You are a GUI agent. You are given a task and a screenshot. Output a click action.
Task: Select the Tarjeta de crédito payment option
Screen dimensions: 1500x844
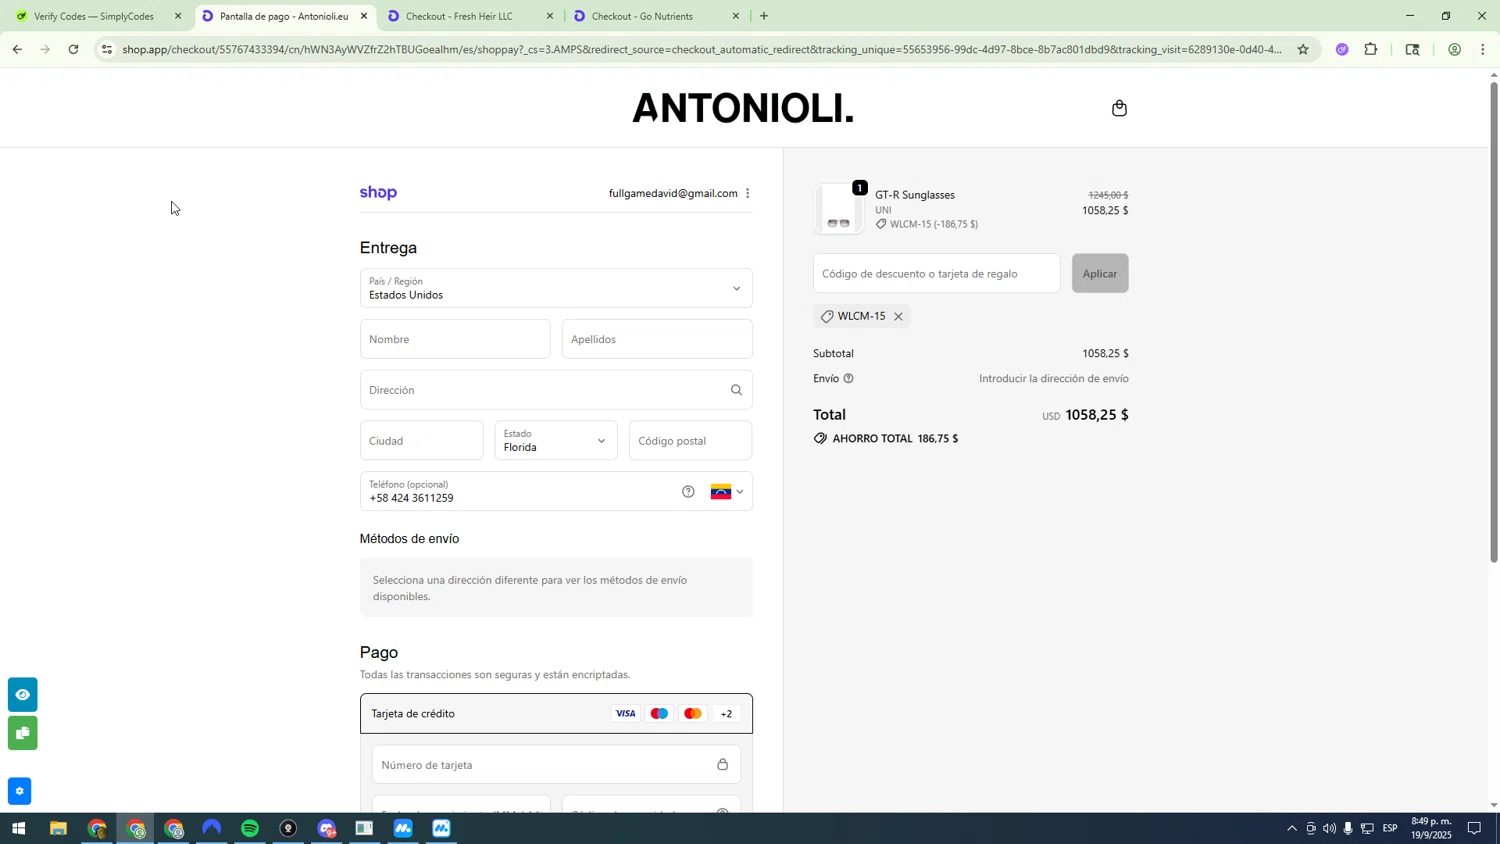(556, 714)
